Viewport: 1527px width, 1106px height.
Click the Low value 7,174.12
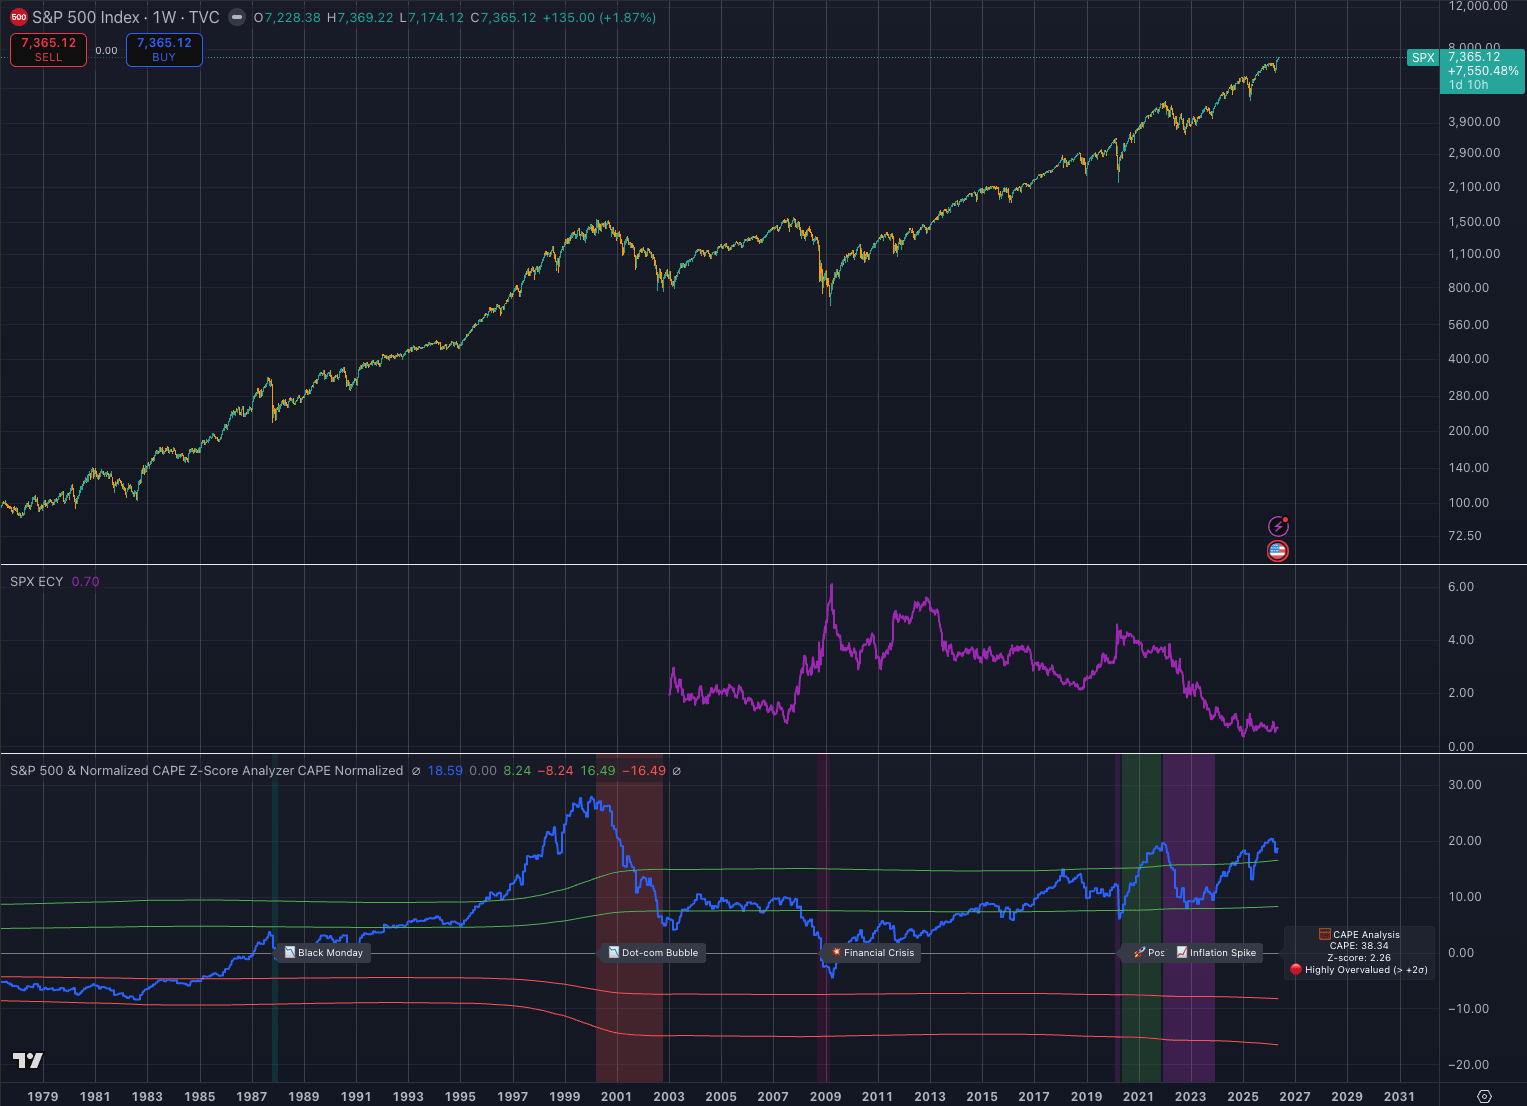tap(435, 17)
